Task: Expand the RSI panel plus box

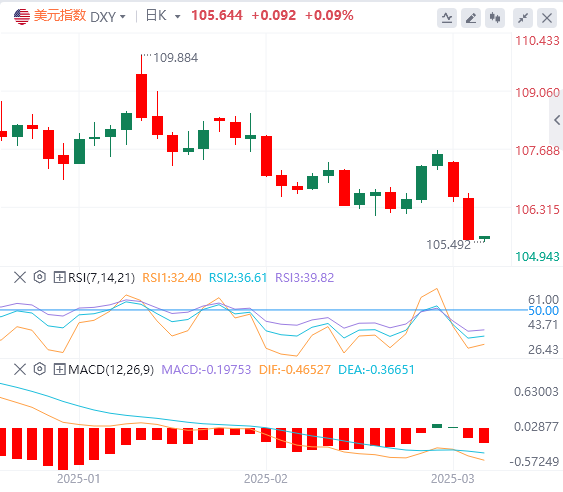Action: click(x=59, y=277)
